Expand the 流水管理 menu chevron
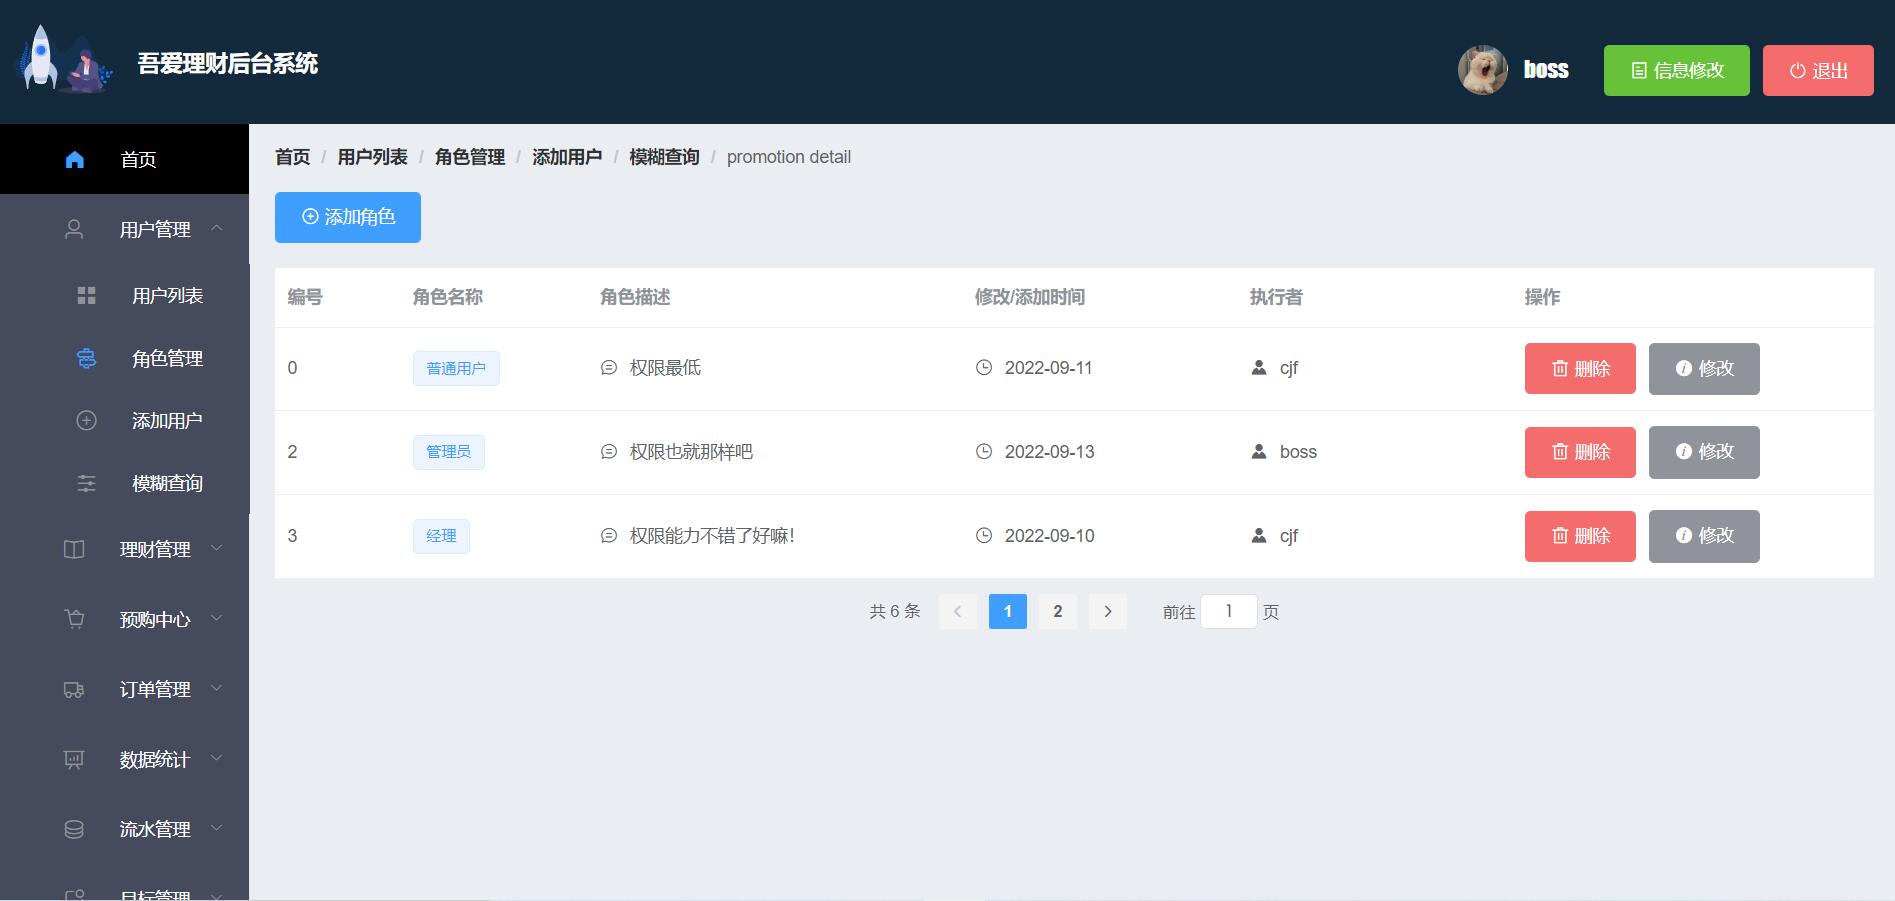1895x901 pixels. pyautogui.click(x=216, y=828)
